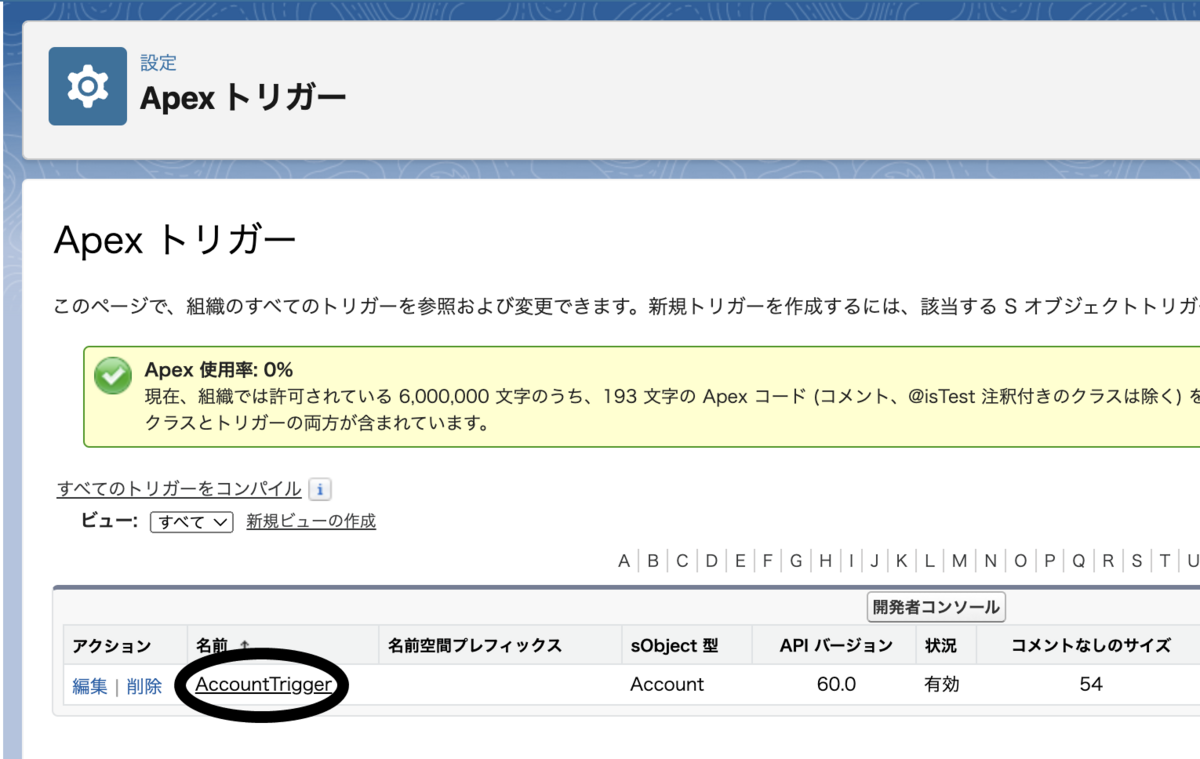Click 新規ビューの作成

click(x=310, y=521)
